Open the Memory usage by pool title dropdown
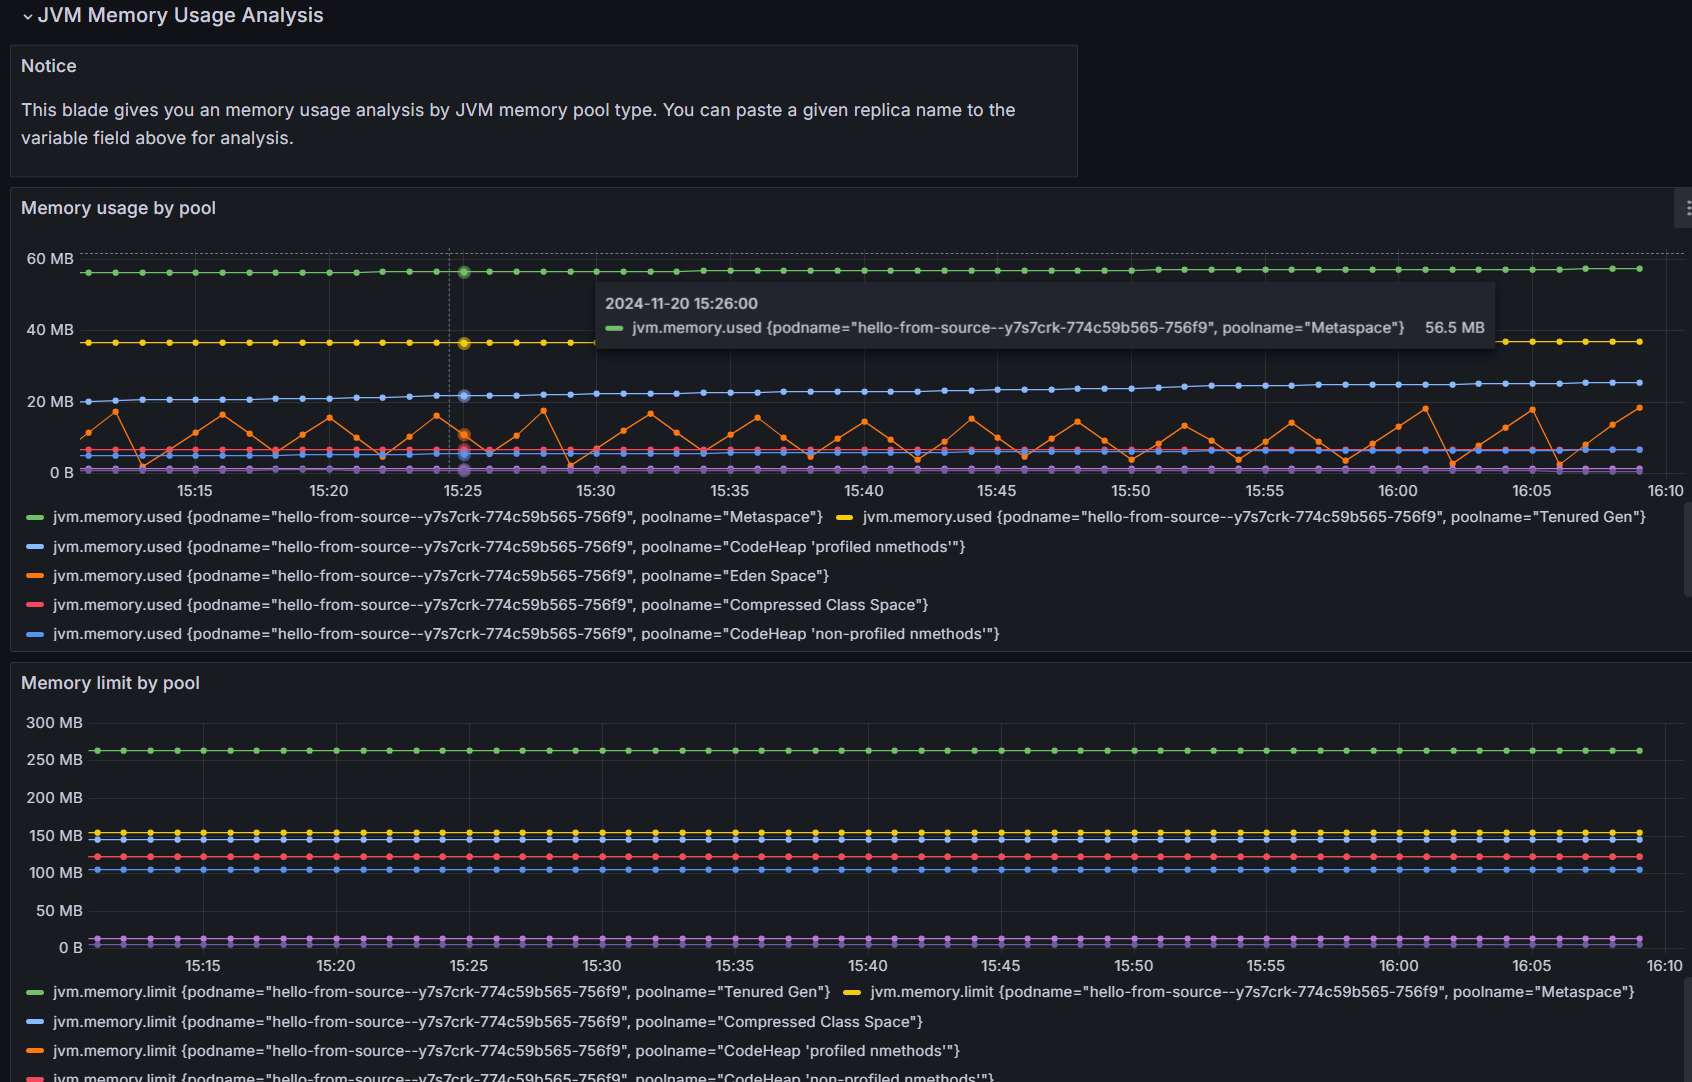This screenshot has height=1082, width=1692. 118,207
